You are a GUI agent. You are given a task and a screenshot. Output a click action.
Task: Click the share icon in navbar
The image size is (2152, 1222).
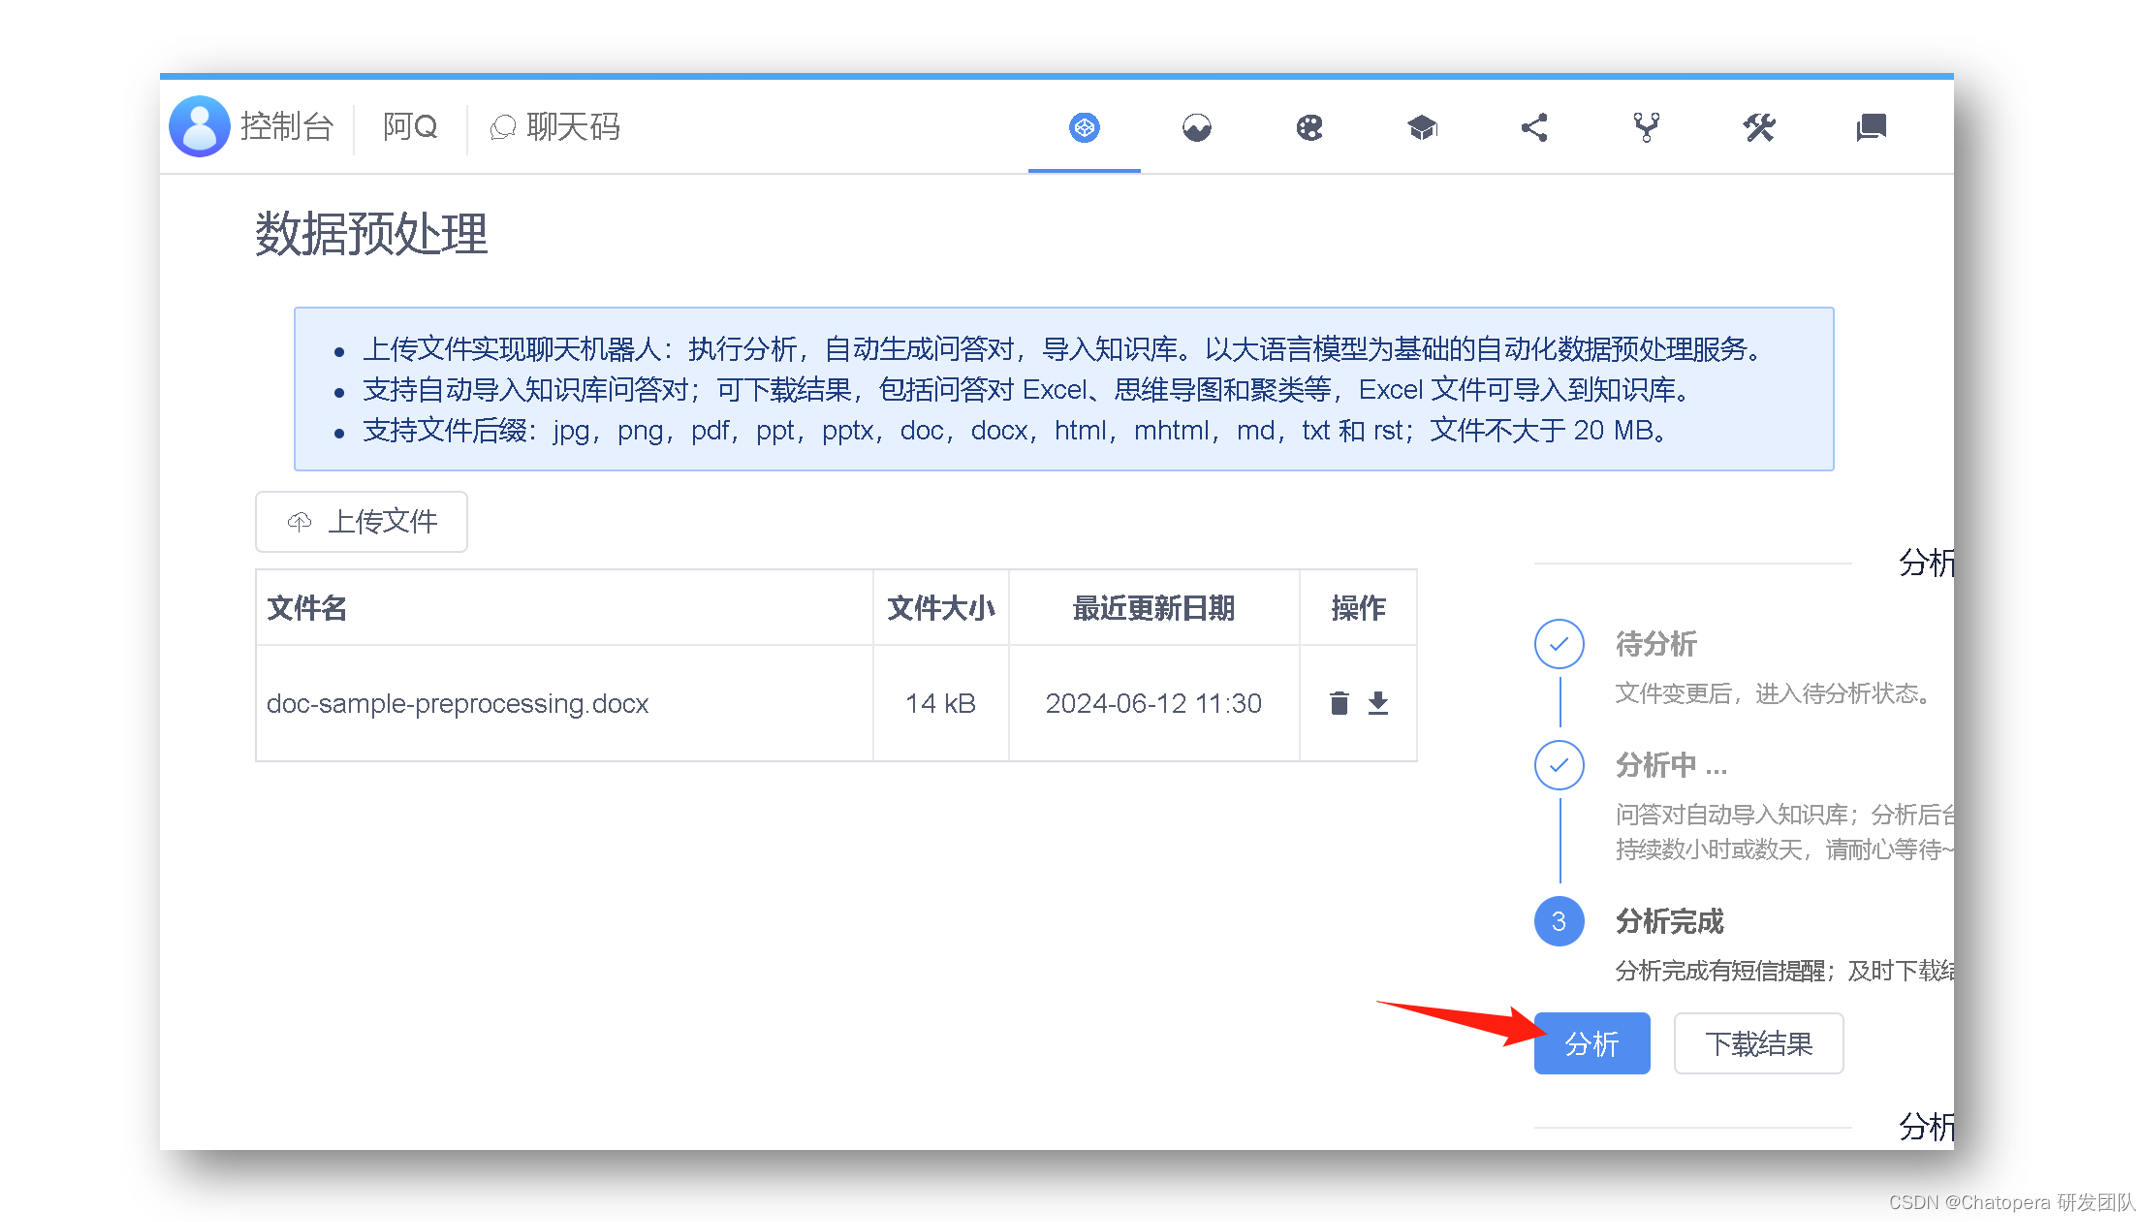coord(1534,127)
